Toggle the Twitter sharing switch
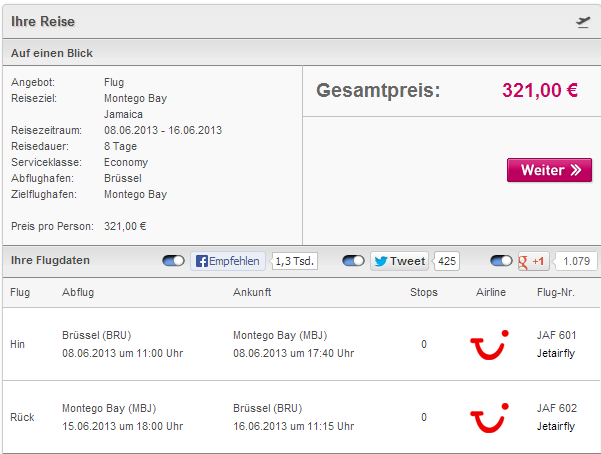Image resolution: width=601 pixels, height=454 pixels. [353, 261]
